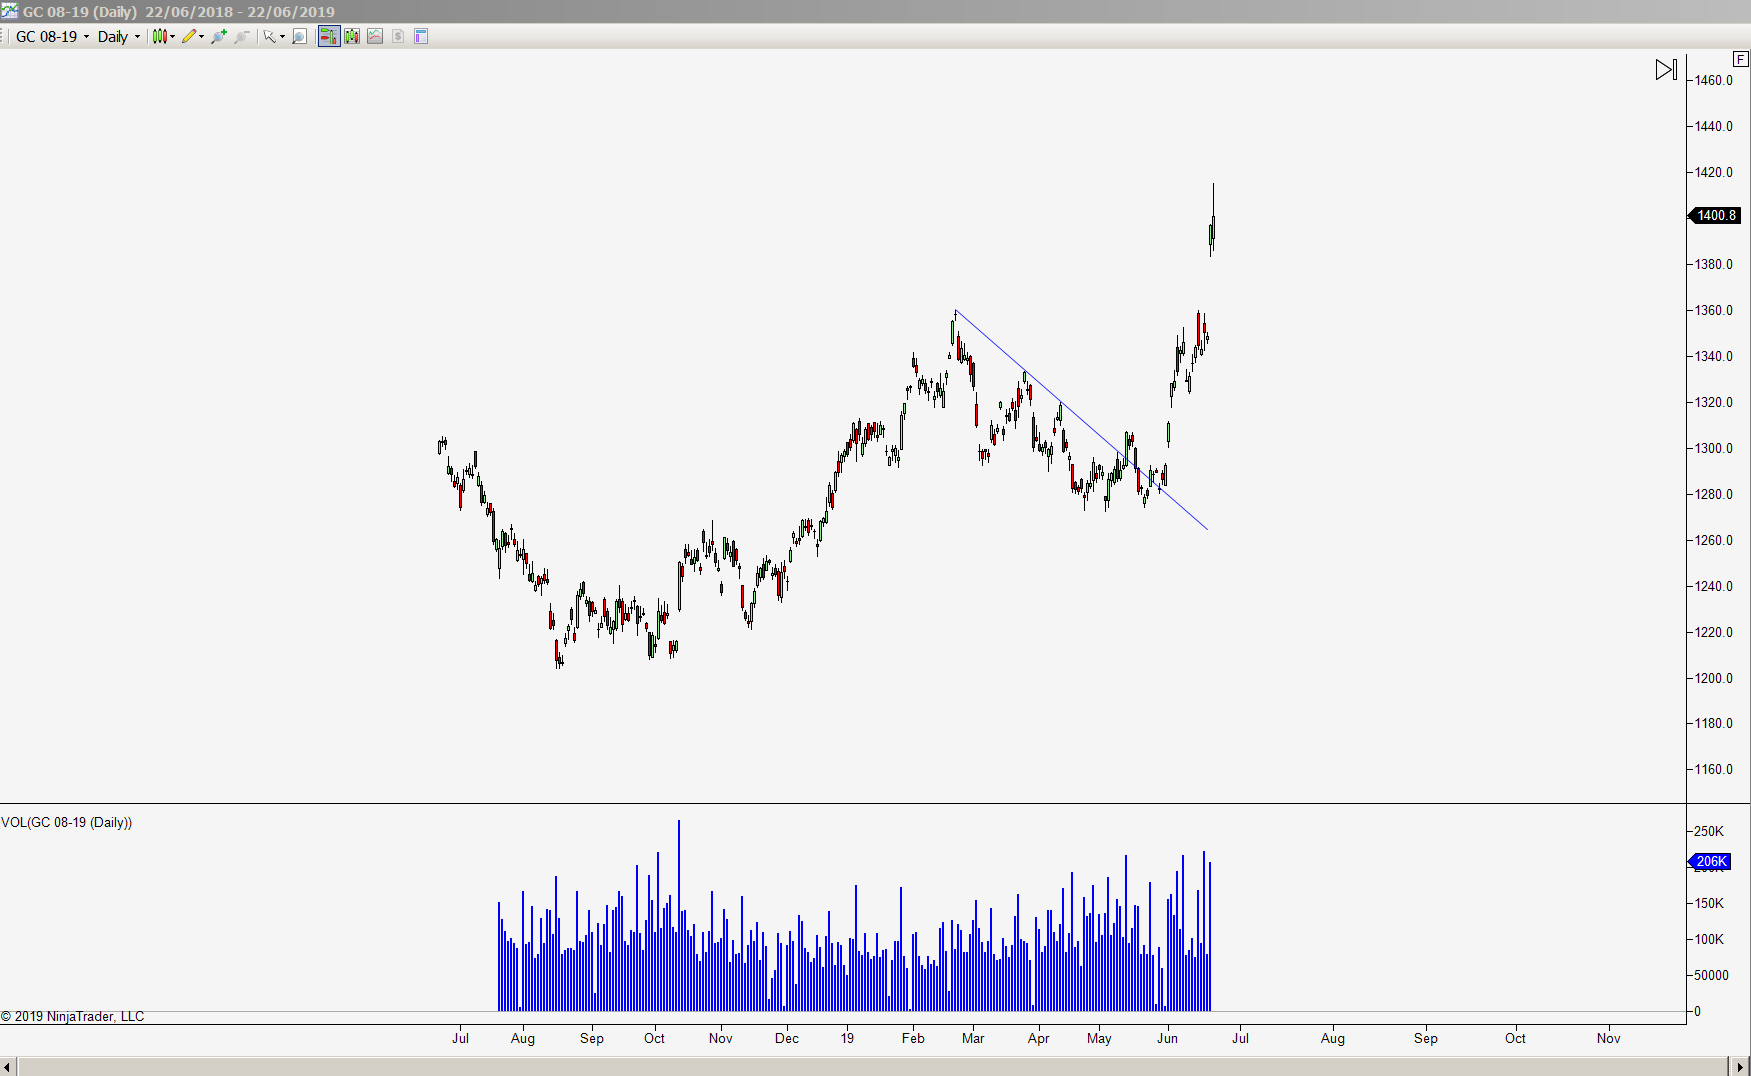Click the candlestick chart style icon
Image resolution: width=1751 pixels, height=1076 pixels.
pyautogui.click(x=159, y=37)
